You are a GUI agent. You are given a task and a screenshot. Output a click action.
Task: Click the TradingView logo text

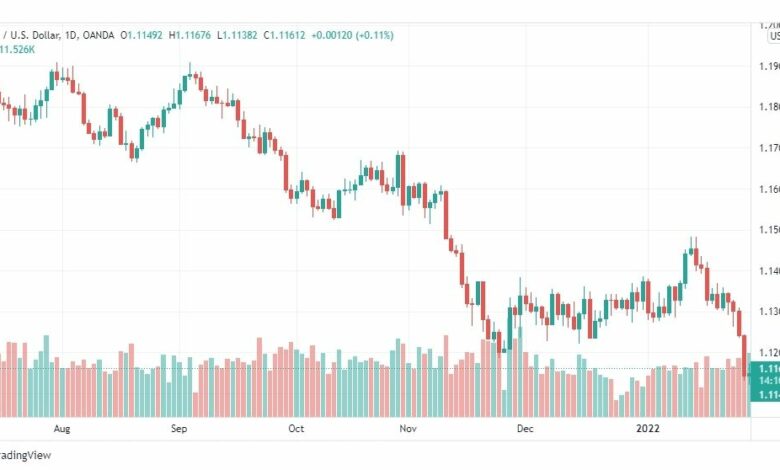[25, 455]
